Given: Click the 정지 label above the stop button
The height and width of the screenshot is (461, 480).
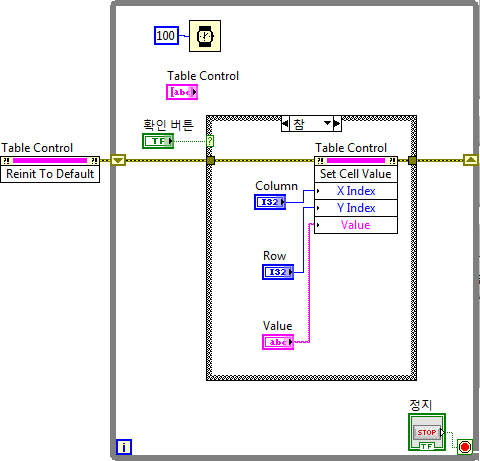Looking at the screenshot, I should pyautogui.click(x=420, y=405).
